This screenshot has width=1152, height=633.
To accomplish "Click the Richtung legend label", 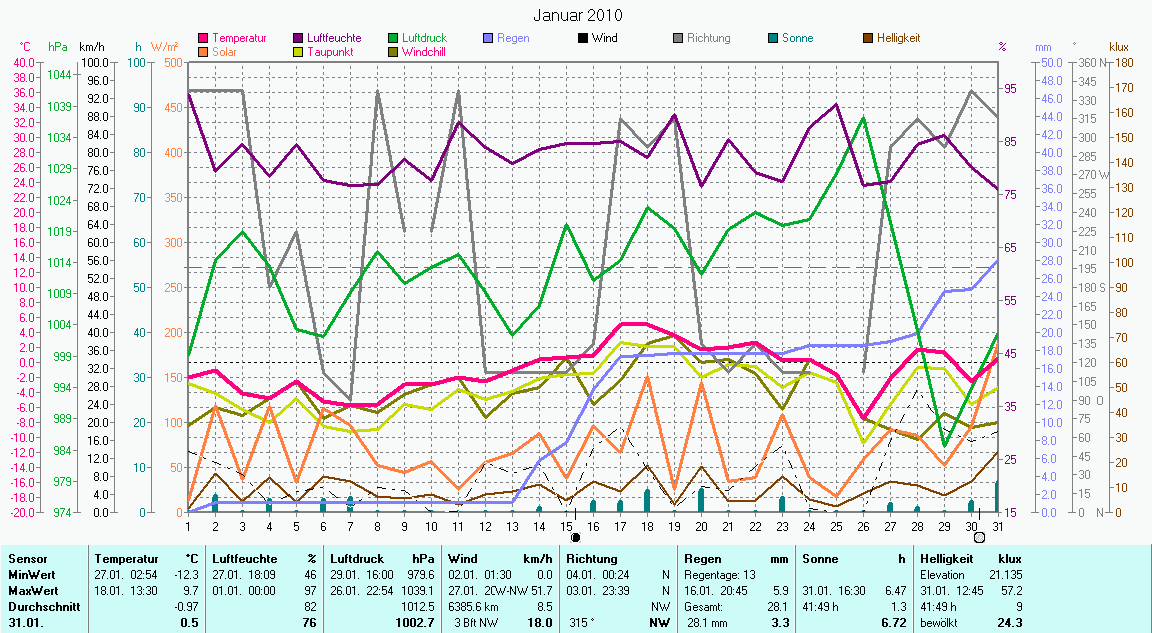I will point(708,39).
